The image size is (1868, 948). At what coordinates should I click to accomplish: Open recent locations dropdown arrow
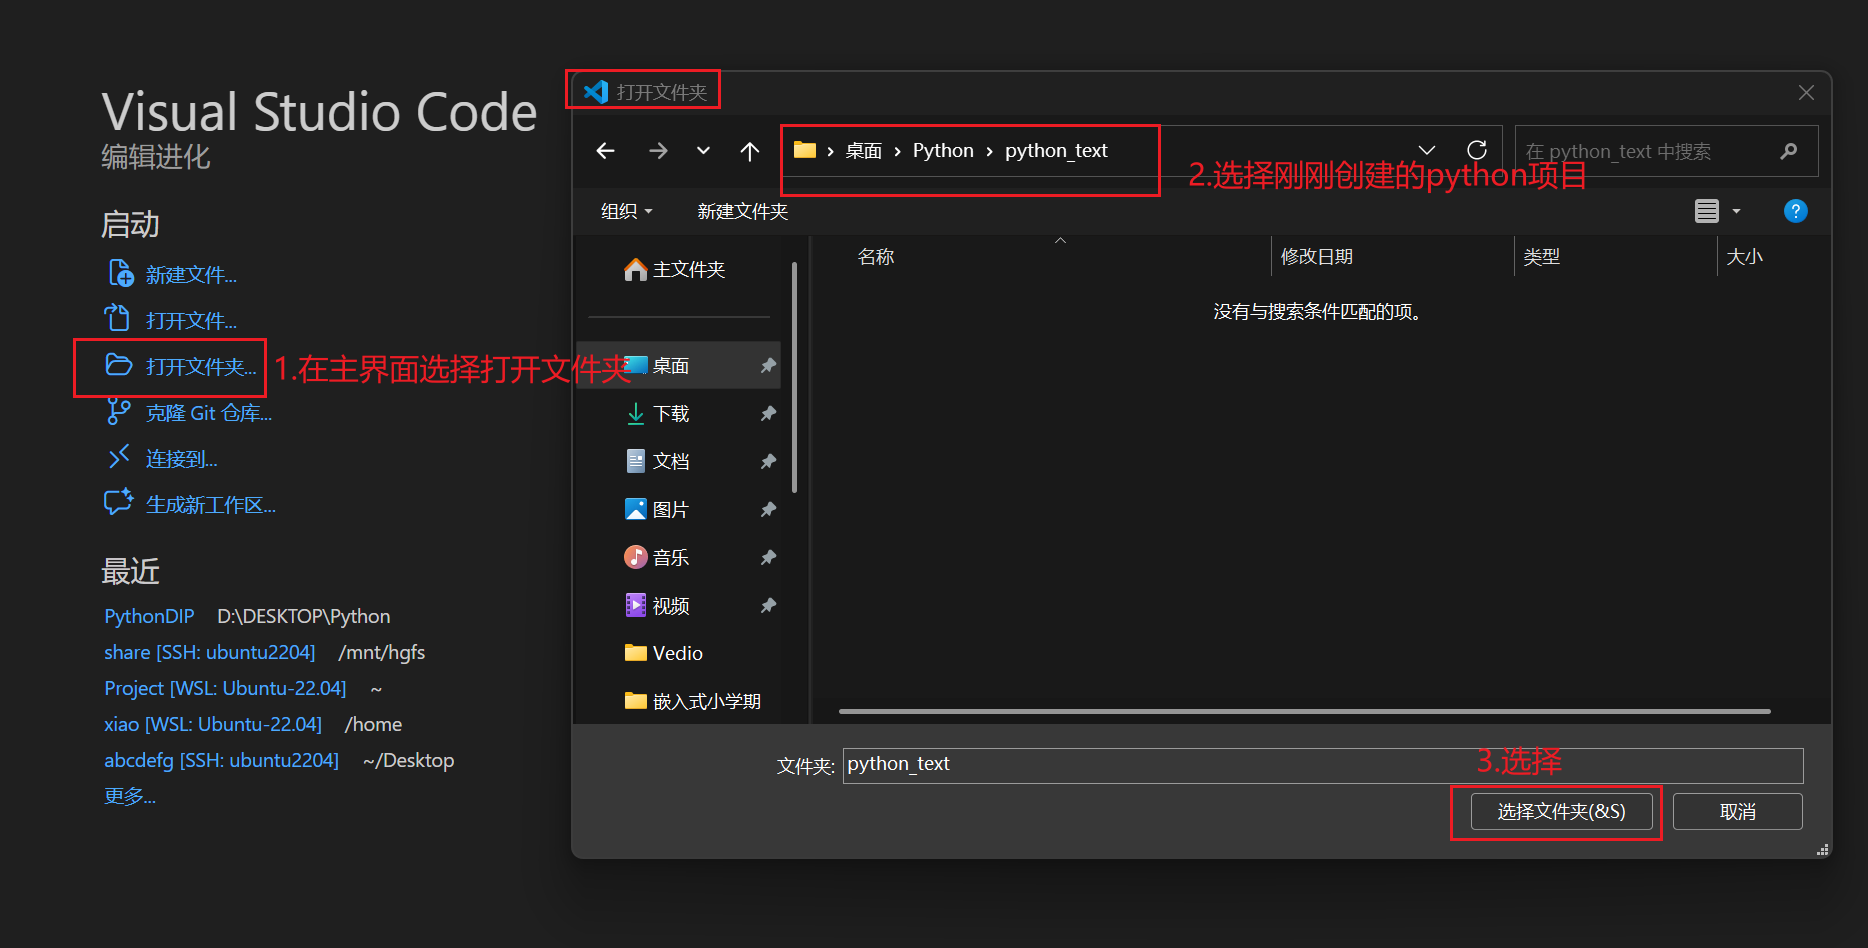[x=703, y=151]
